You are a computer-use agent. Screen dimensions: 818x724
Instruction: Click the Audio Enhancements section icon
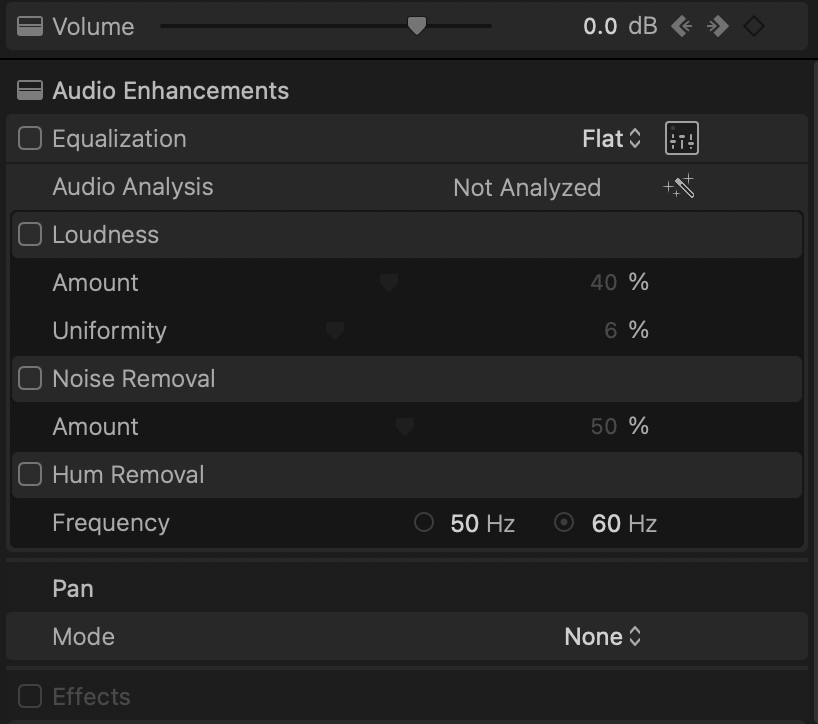point(28,90)
